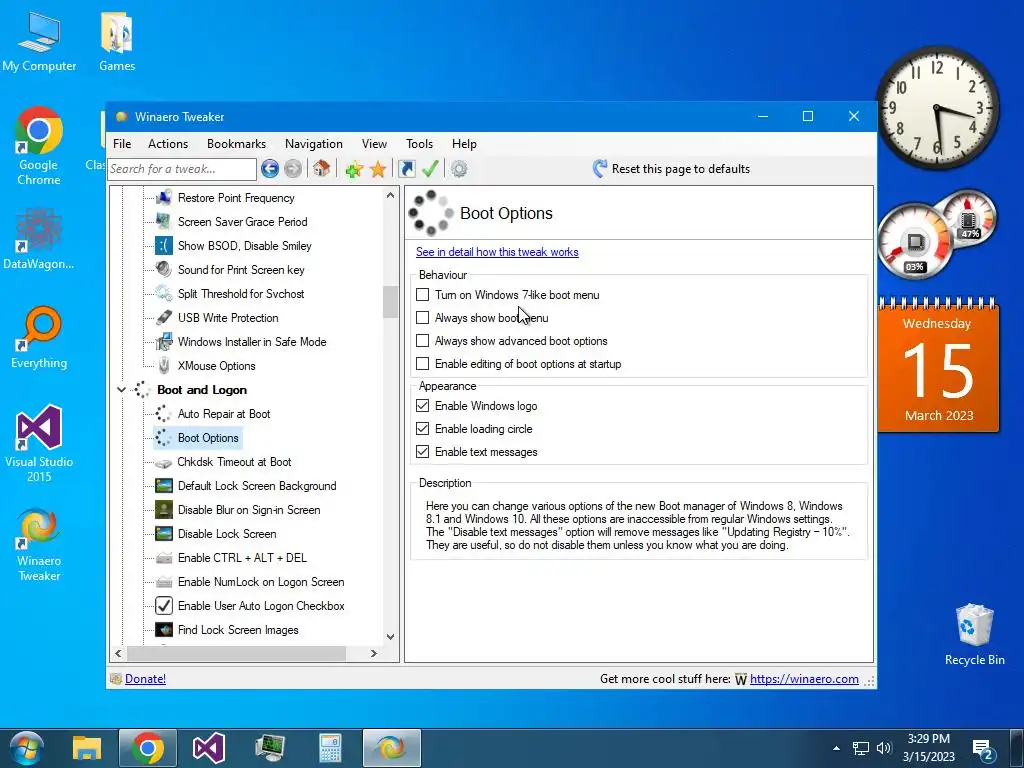Open bookmarks via the orange star icon

(x=377, y=169)
